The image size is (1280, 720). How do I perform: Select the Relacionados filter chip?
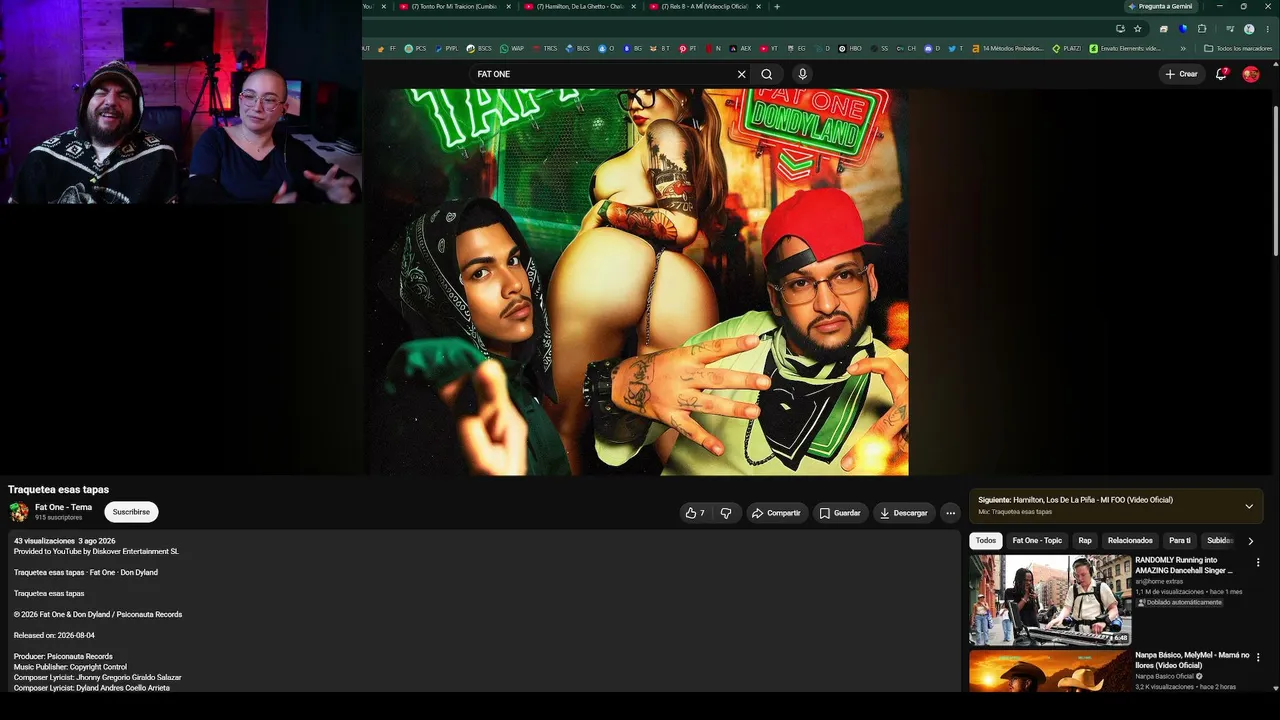click(x=1130, y=541)
